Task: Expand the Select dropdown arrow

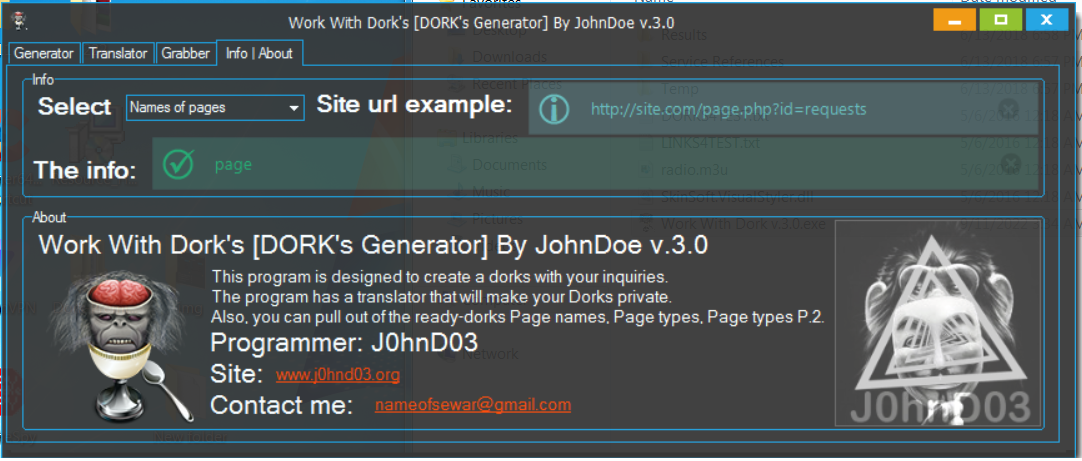Action: 293,108
